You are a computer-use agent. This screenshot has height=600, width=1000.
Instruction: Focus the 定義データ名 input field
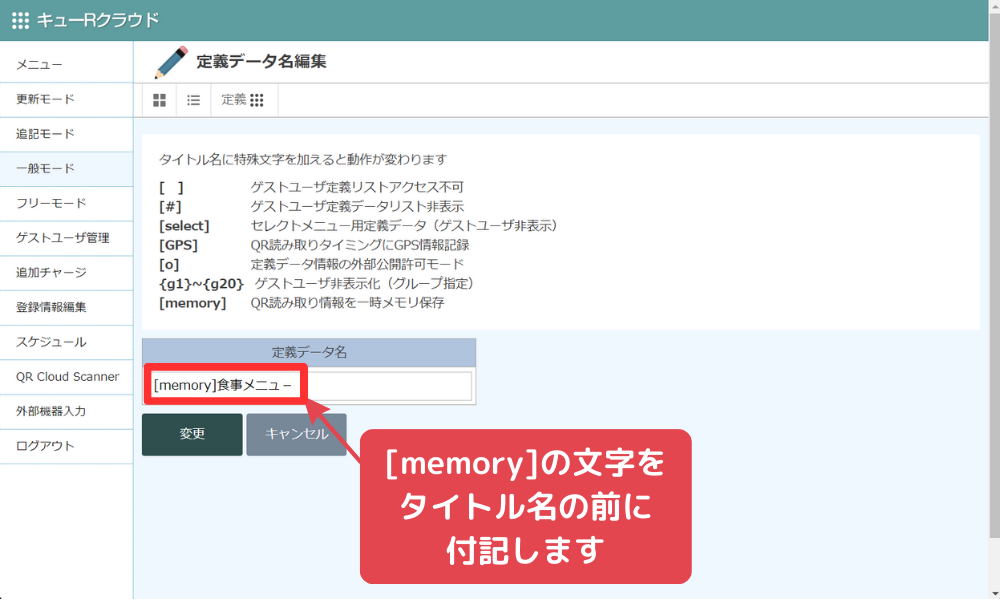[309, 386]
